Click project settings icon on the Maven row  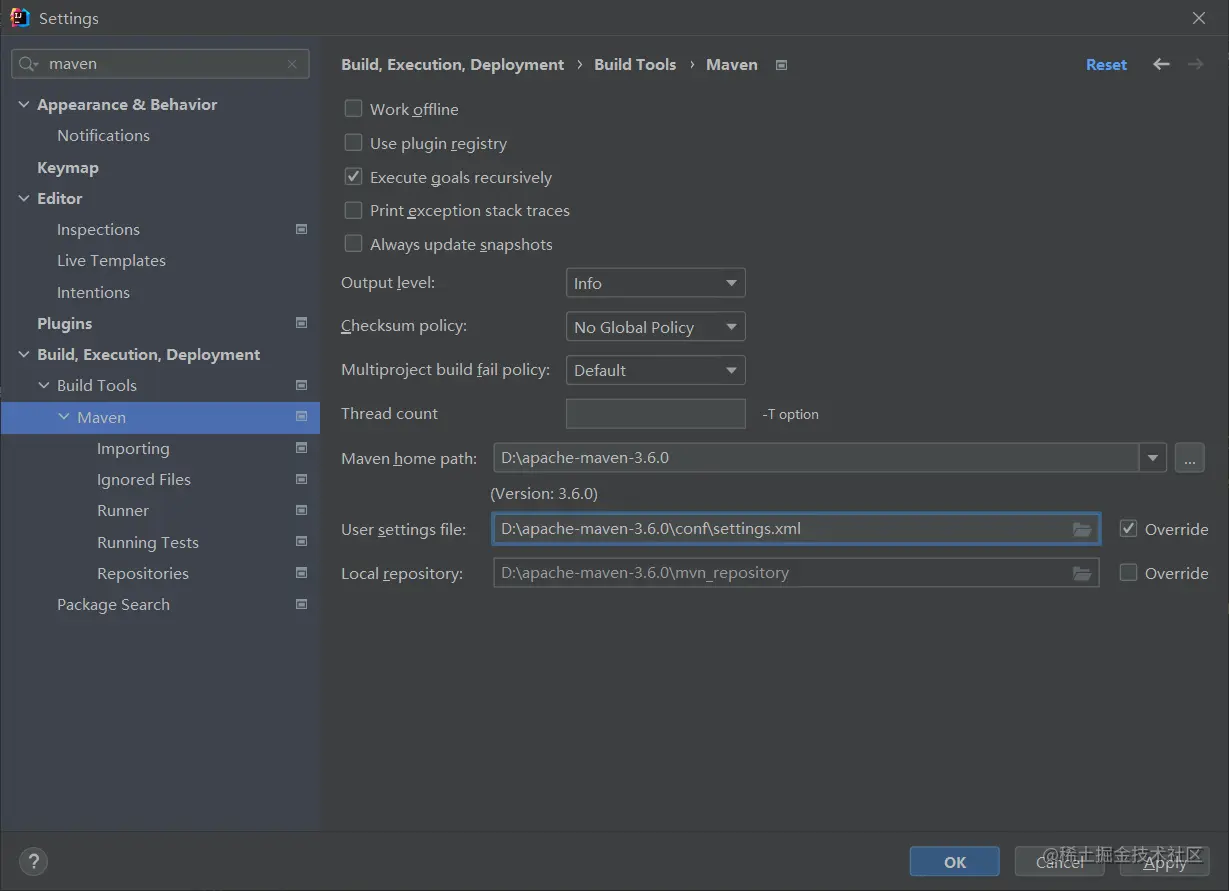302,417
